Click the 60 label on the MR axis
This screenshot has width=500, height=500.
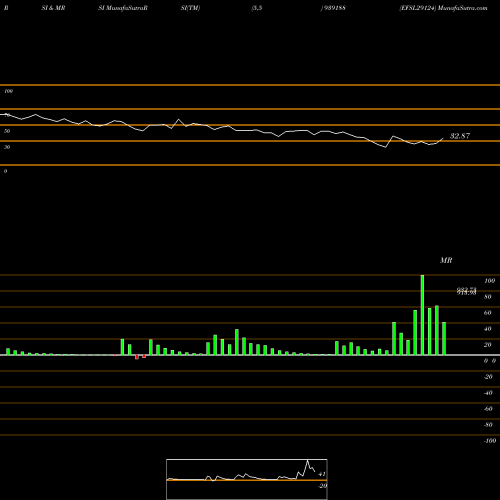click(488, 313)
